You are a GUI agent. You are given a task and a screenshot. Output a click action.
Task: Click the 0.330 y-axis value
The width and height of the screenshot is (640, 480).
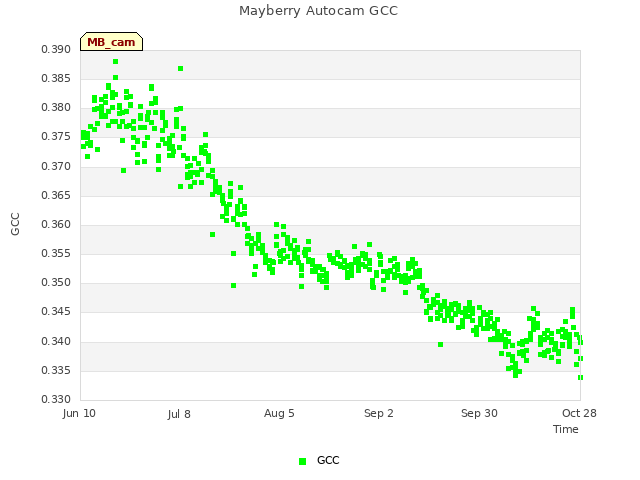[56, 399]
